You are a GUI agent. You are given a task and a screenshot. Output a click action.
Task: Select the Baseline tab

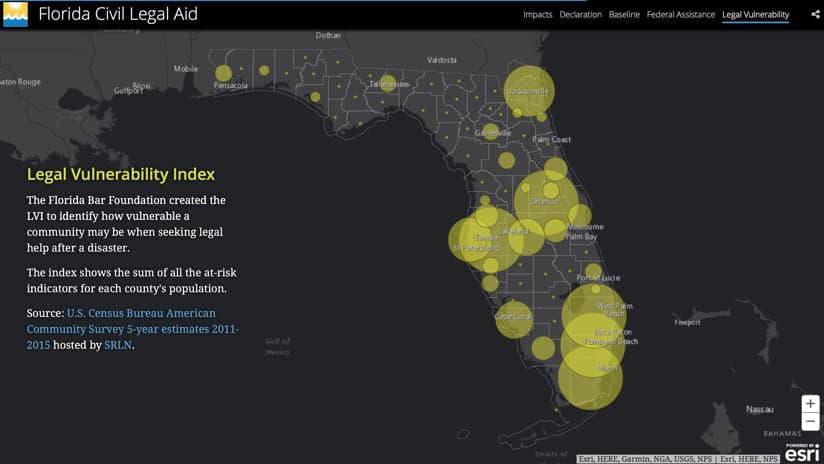point(624,15)
